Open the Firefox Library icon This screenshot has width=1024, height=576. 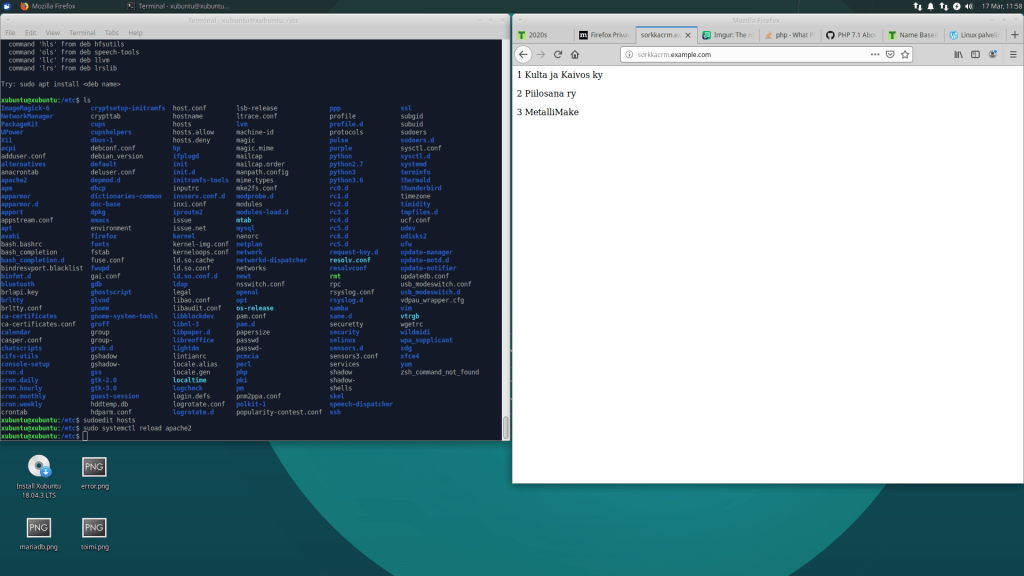click(957, 54)
